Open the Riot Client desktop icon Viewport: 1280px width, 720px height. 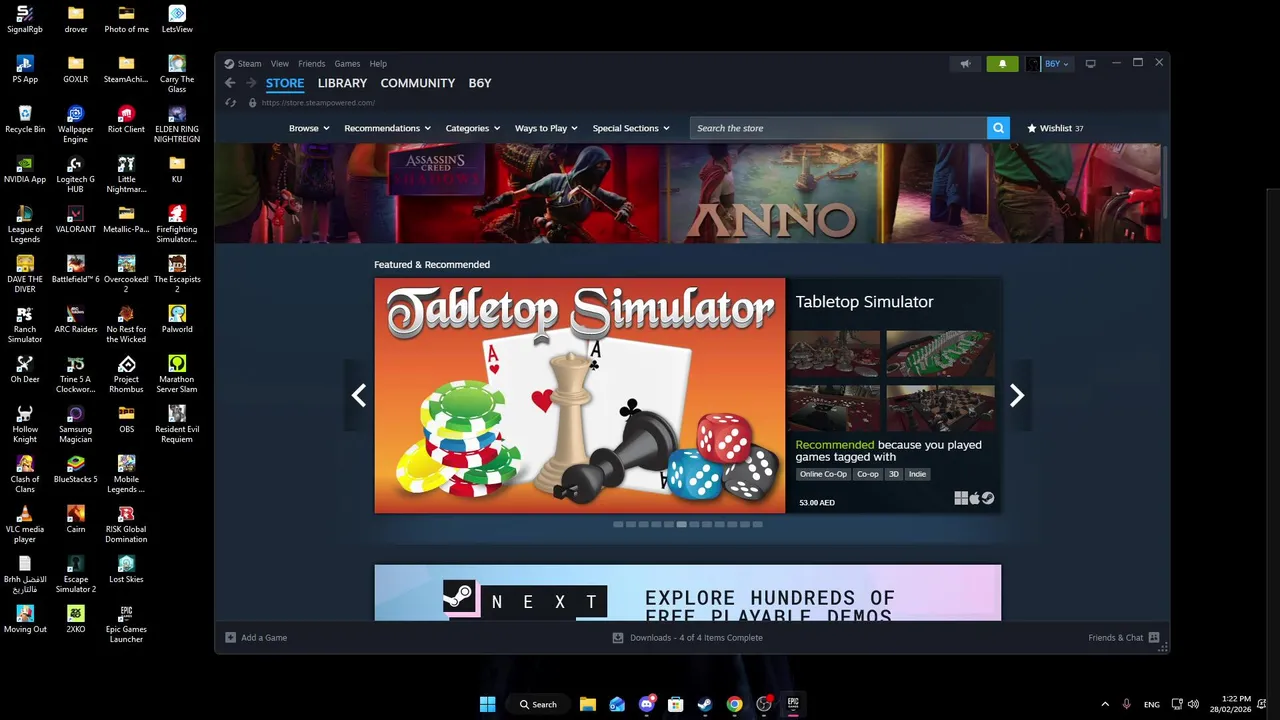coord(126,119)
